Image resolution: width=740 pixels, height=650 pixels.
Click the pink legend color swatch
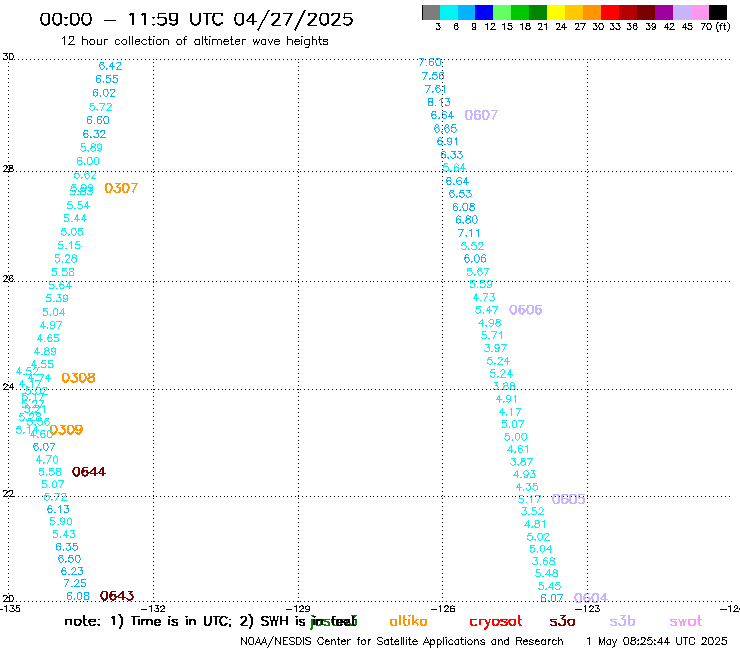click(699, 12)
